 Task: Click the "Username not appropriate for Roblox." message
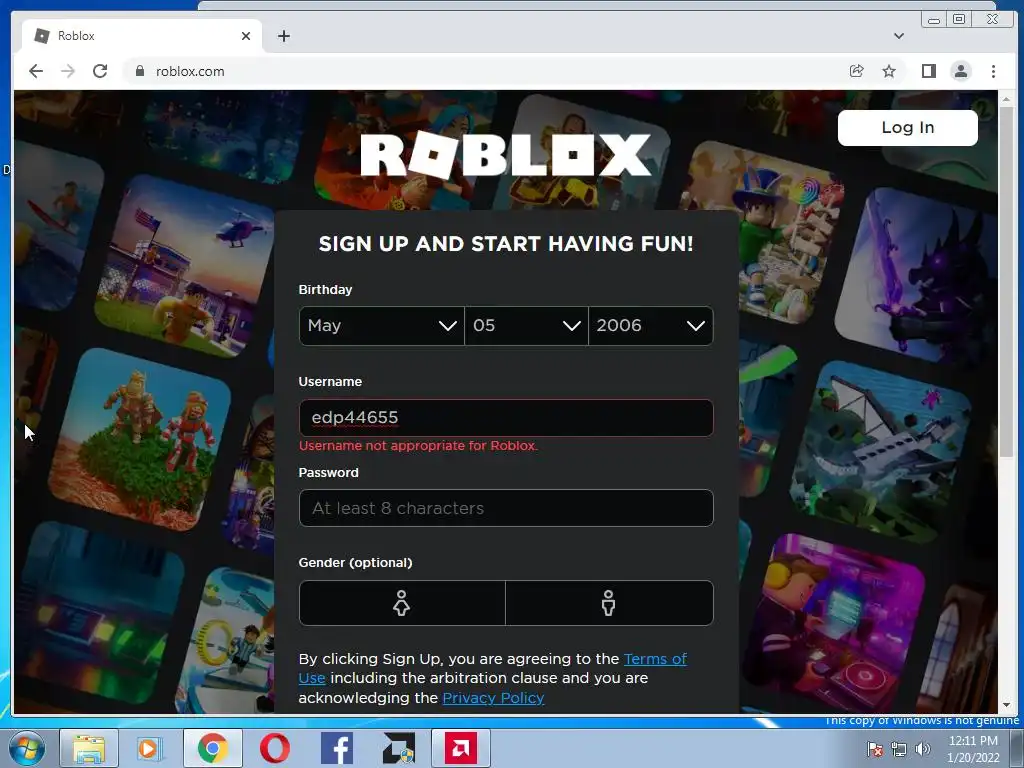click(418, 445)
